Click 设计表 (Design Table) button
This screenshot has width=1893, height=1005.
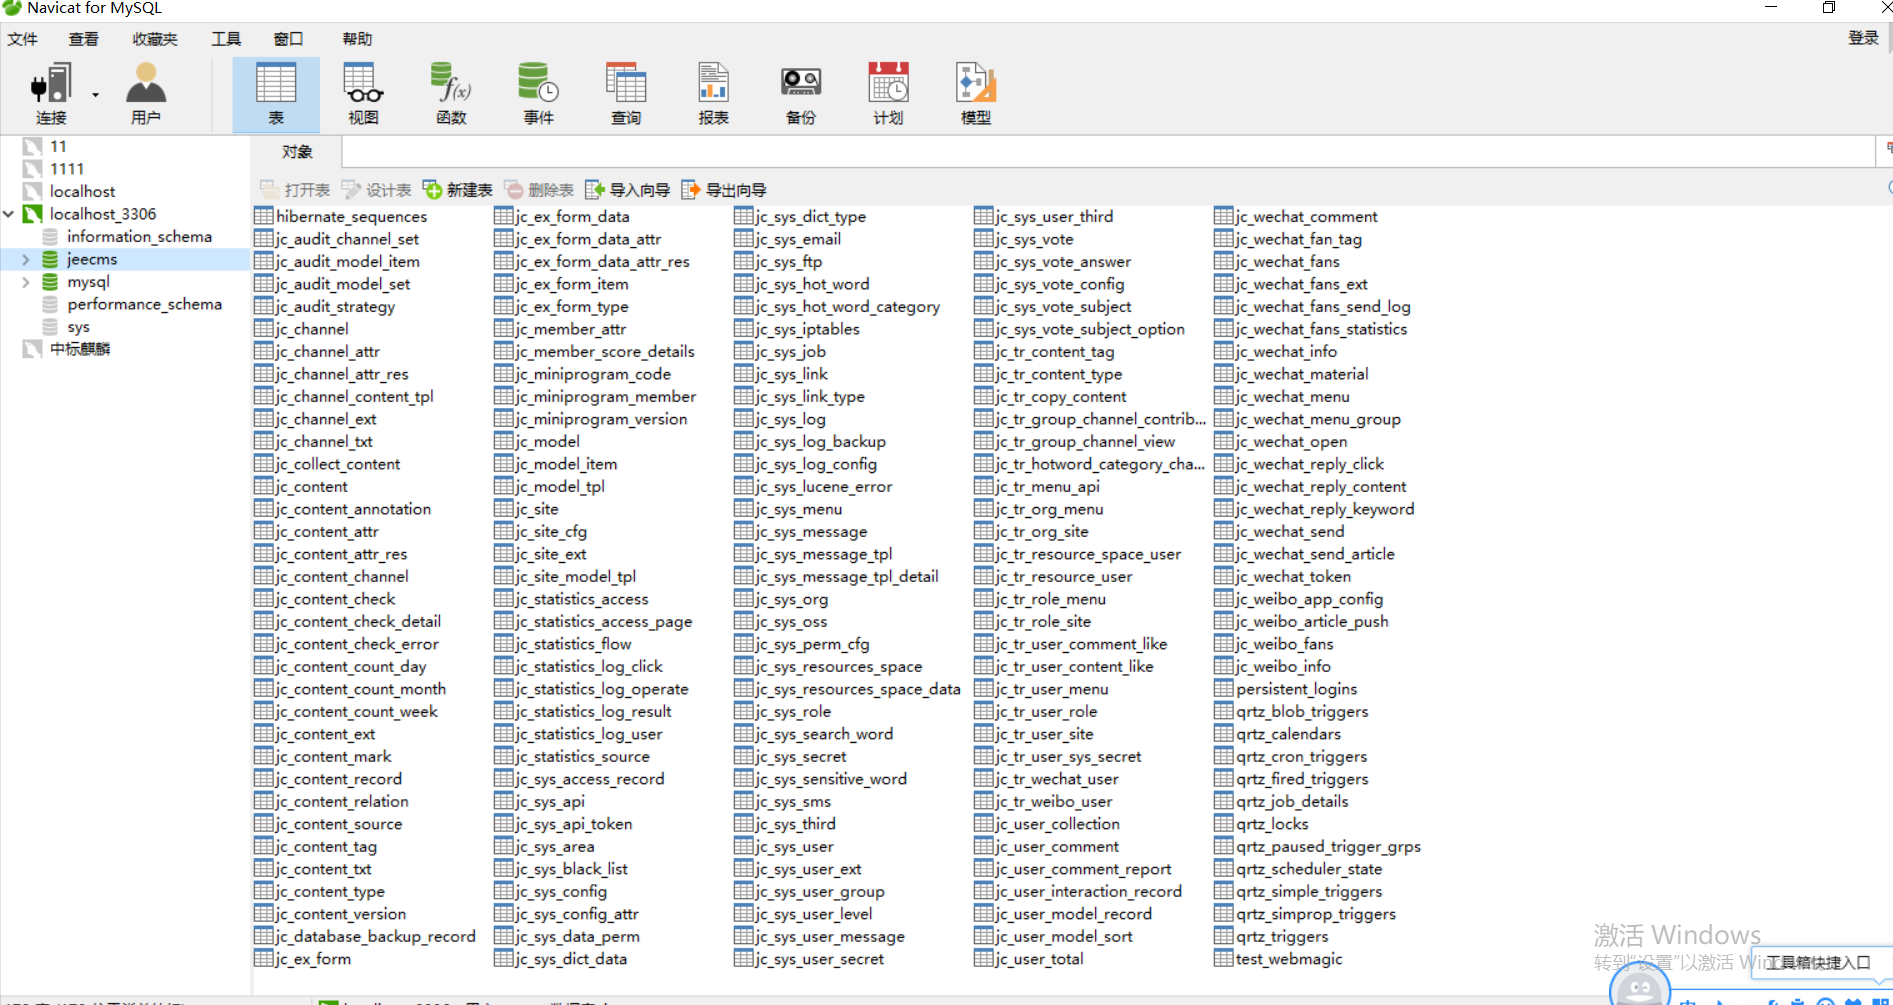(376, 190)
